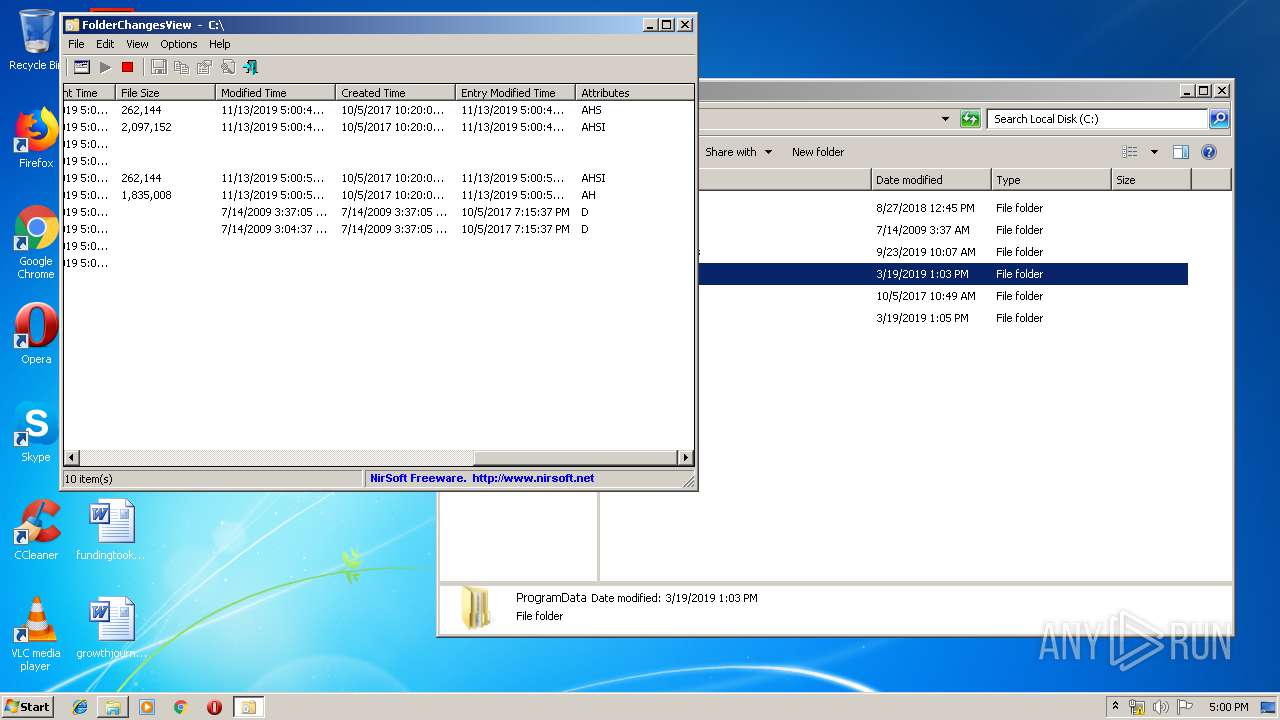
Task: Select the folder modified 9/23/2019 10:07 AM
Action: (x=944, y=252)
